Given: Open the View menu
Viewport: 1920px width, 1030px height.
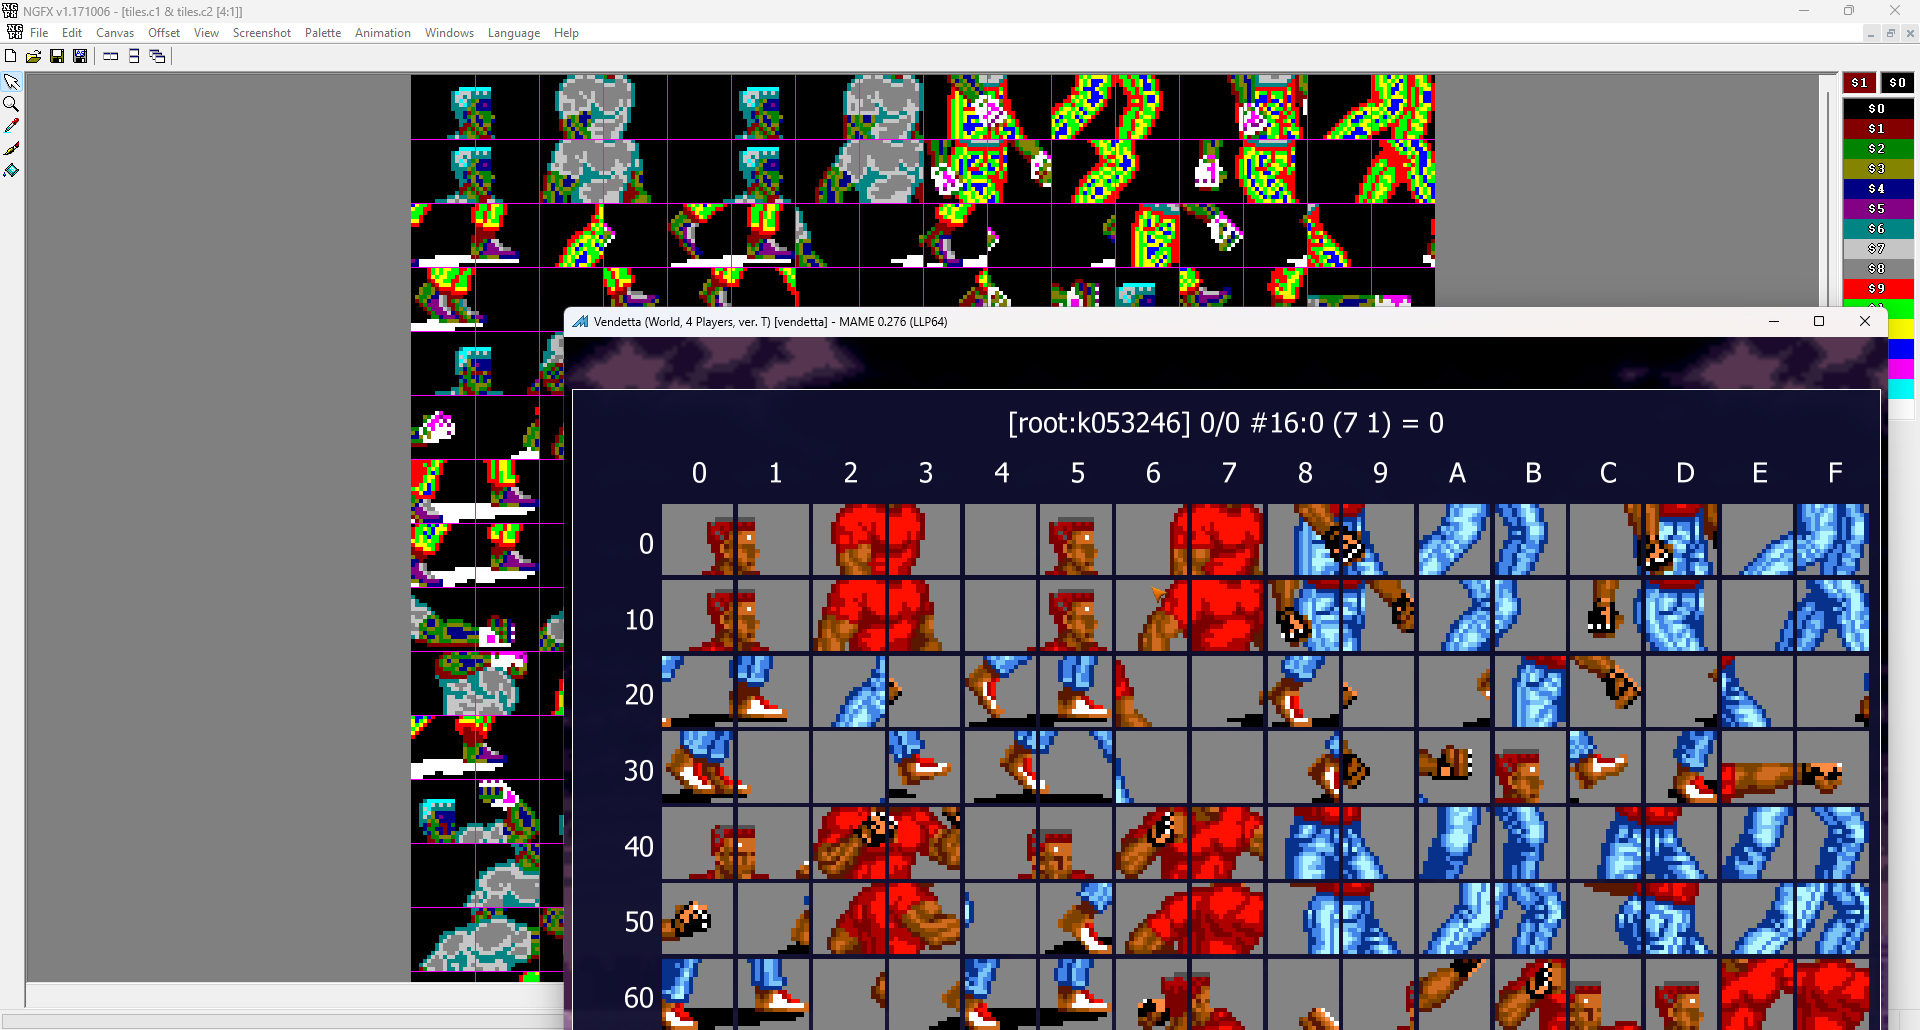Looking at the screenshot, I should (x=206, y=33).
